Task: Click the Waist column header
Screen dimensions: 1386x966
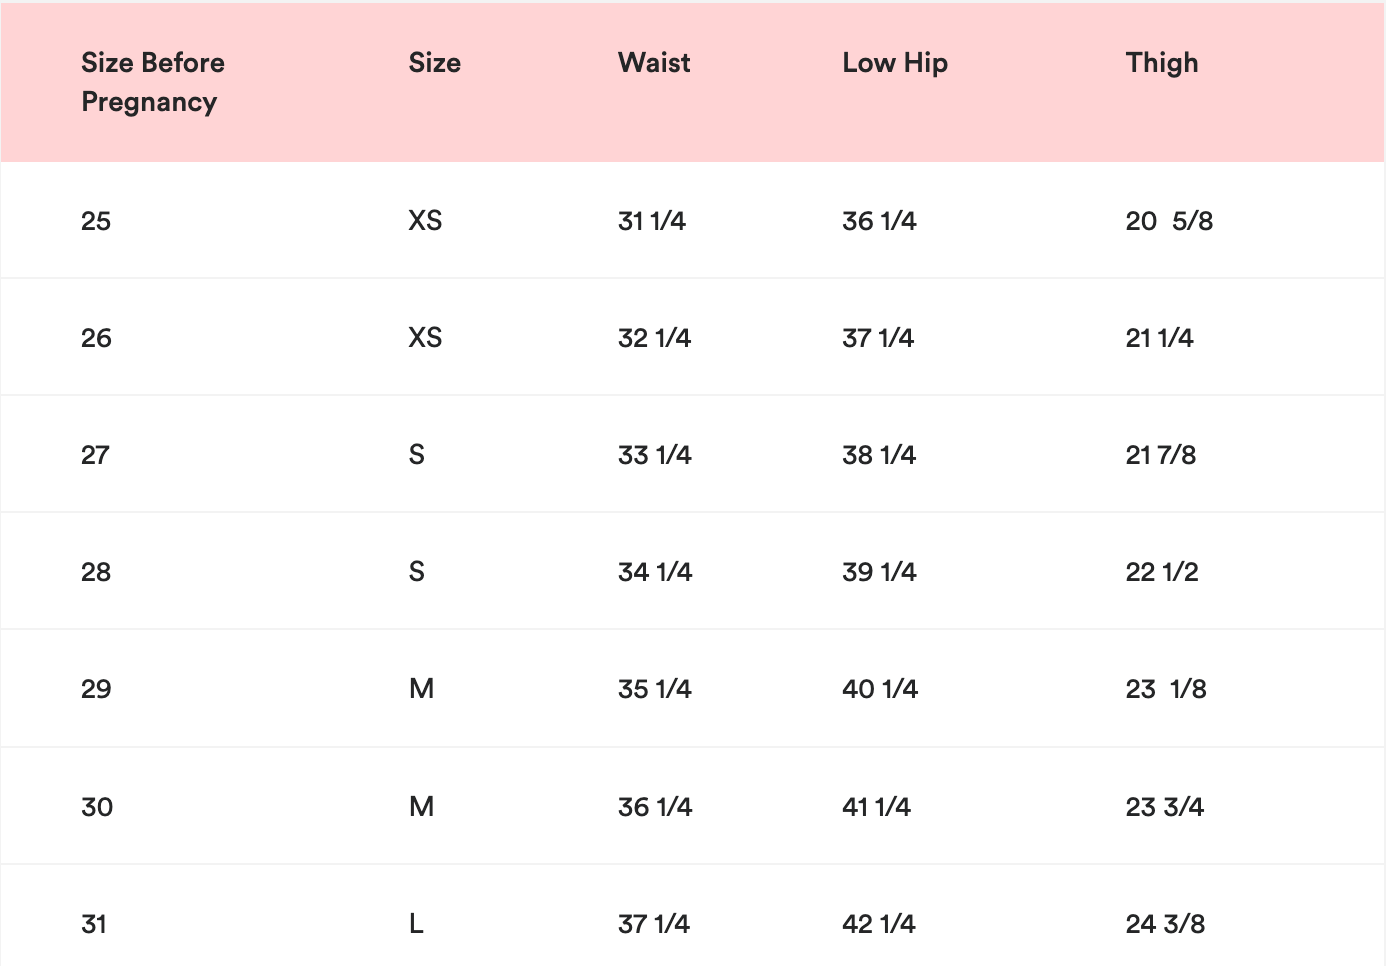Action: pos(654,63)
